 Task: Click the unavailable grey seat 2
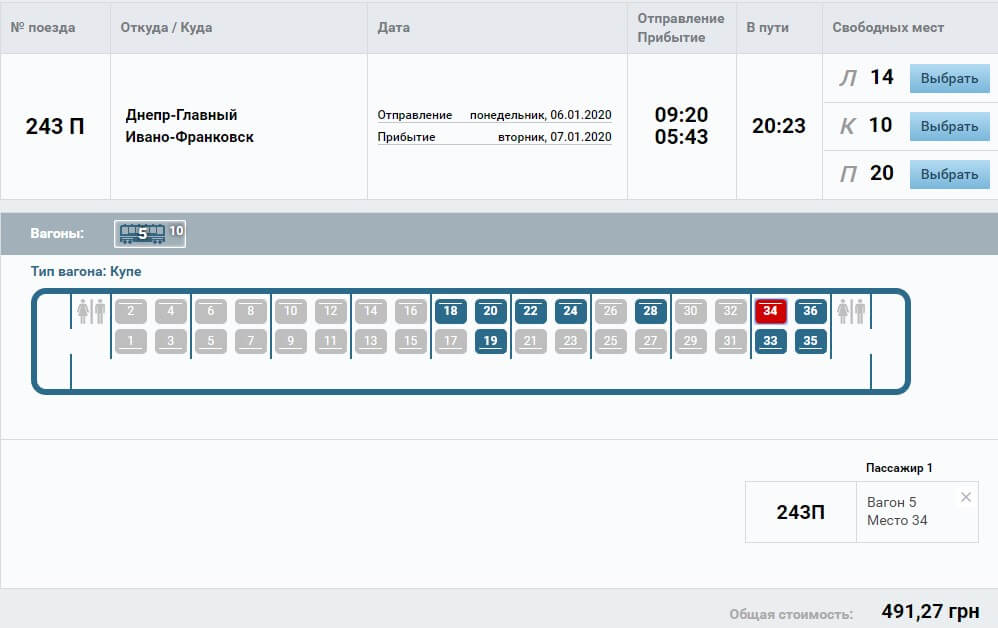pyautogui.click(x=130, y=311)
